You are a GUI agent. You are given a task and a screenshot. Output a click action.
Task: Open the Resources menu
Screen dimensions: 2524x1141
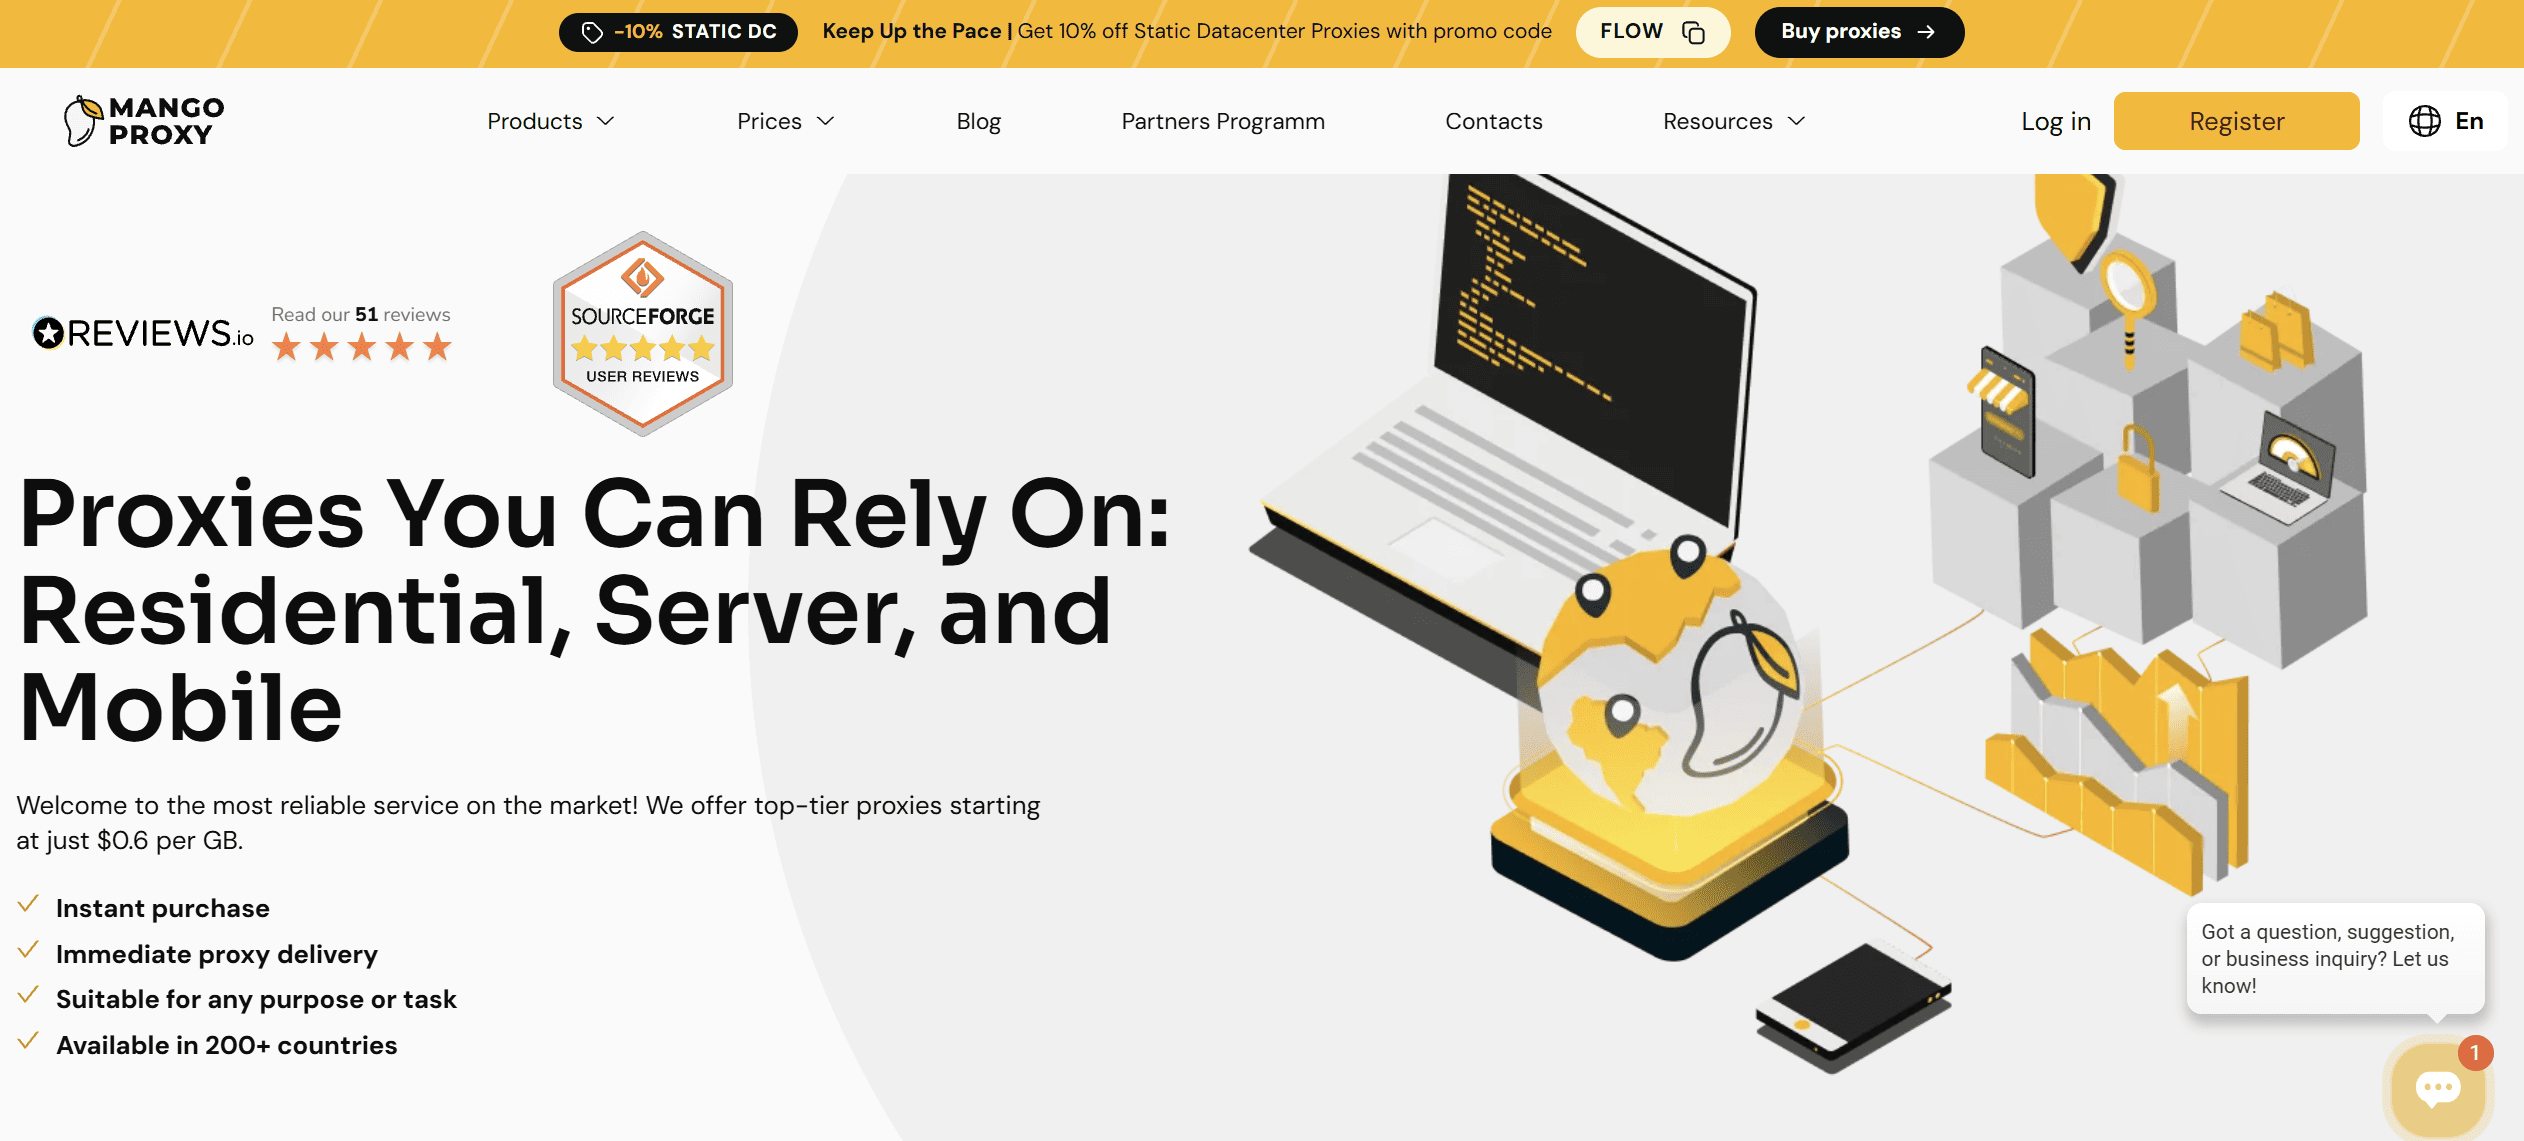1735,121
